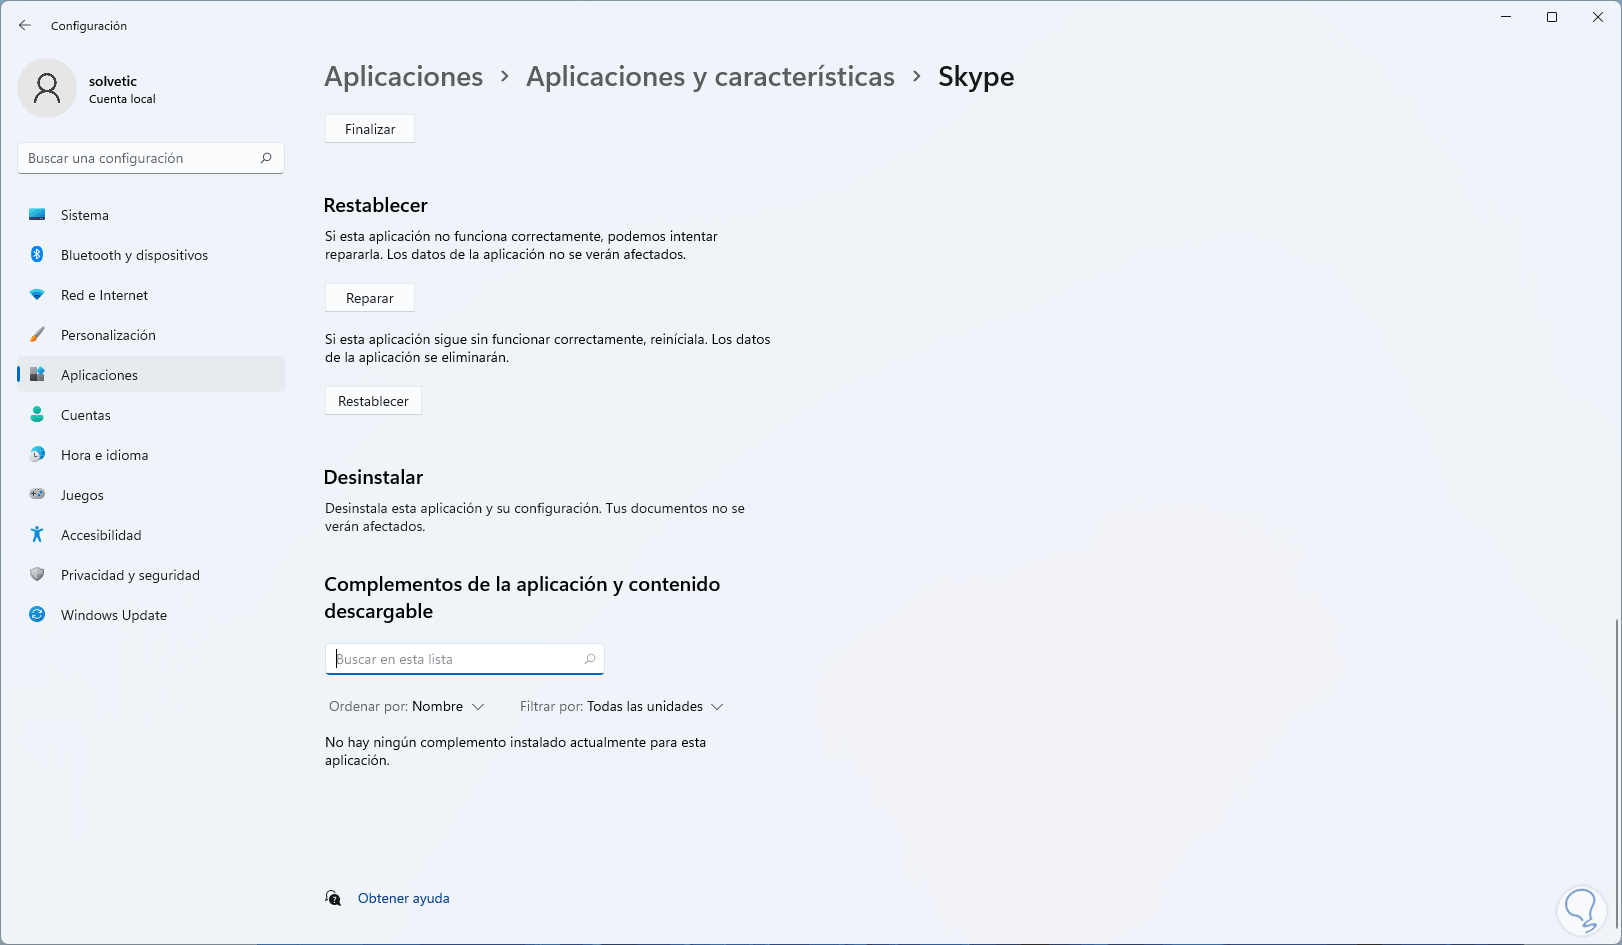
Task: Open the Personalización section
Action: [151, 335]
